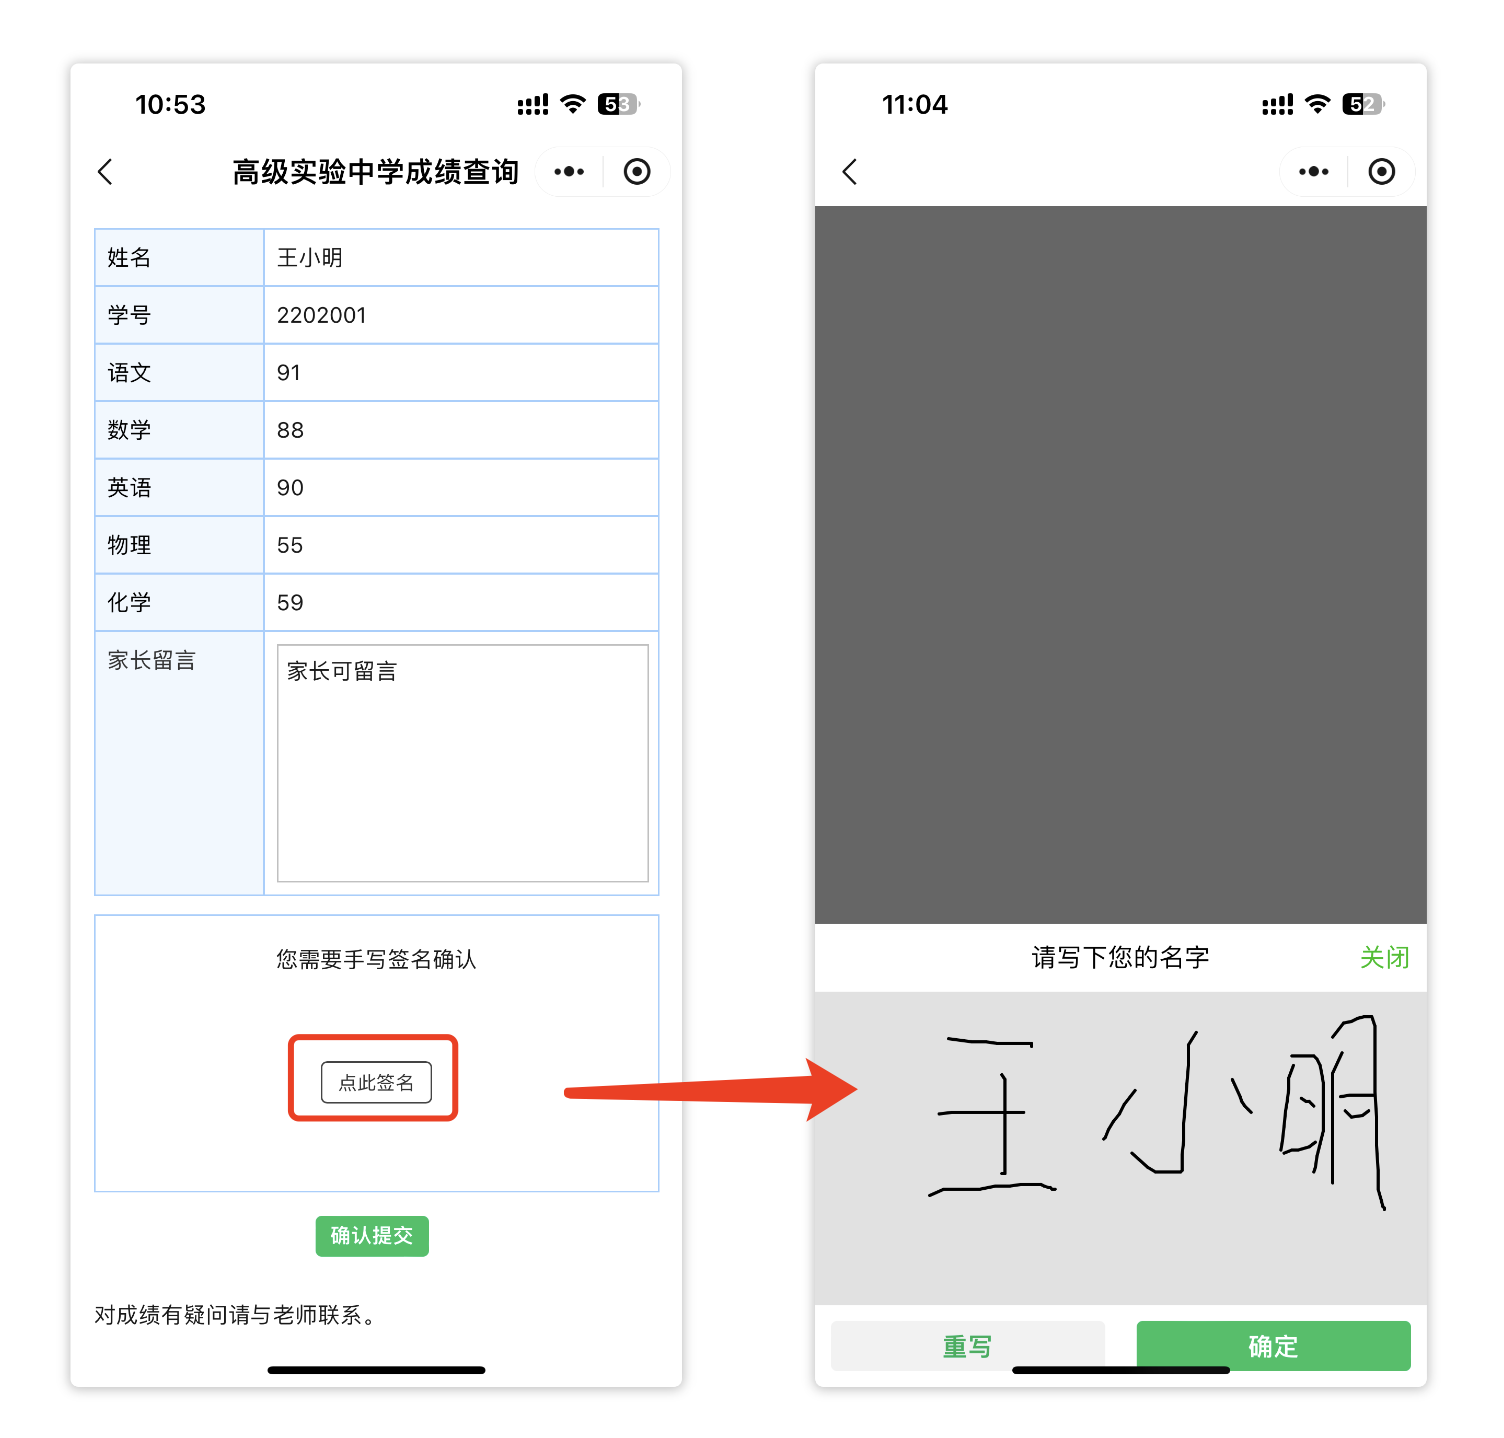The image size is (1504, 1438).
Task: Select the student name cell 王小明
Action: [x=460, y=258]
